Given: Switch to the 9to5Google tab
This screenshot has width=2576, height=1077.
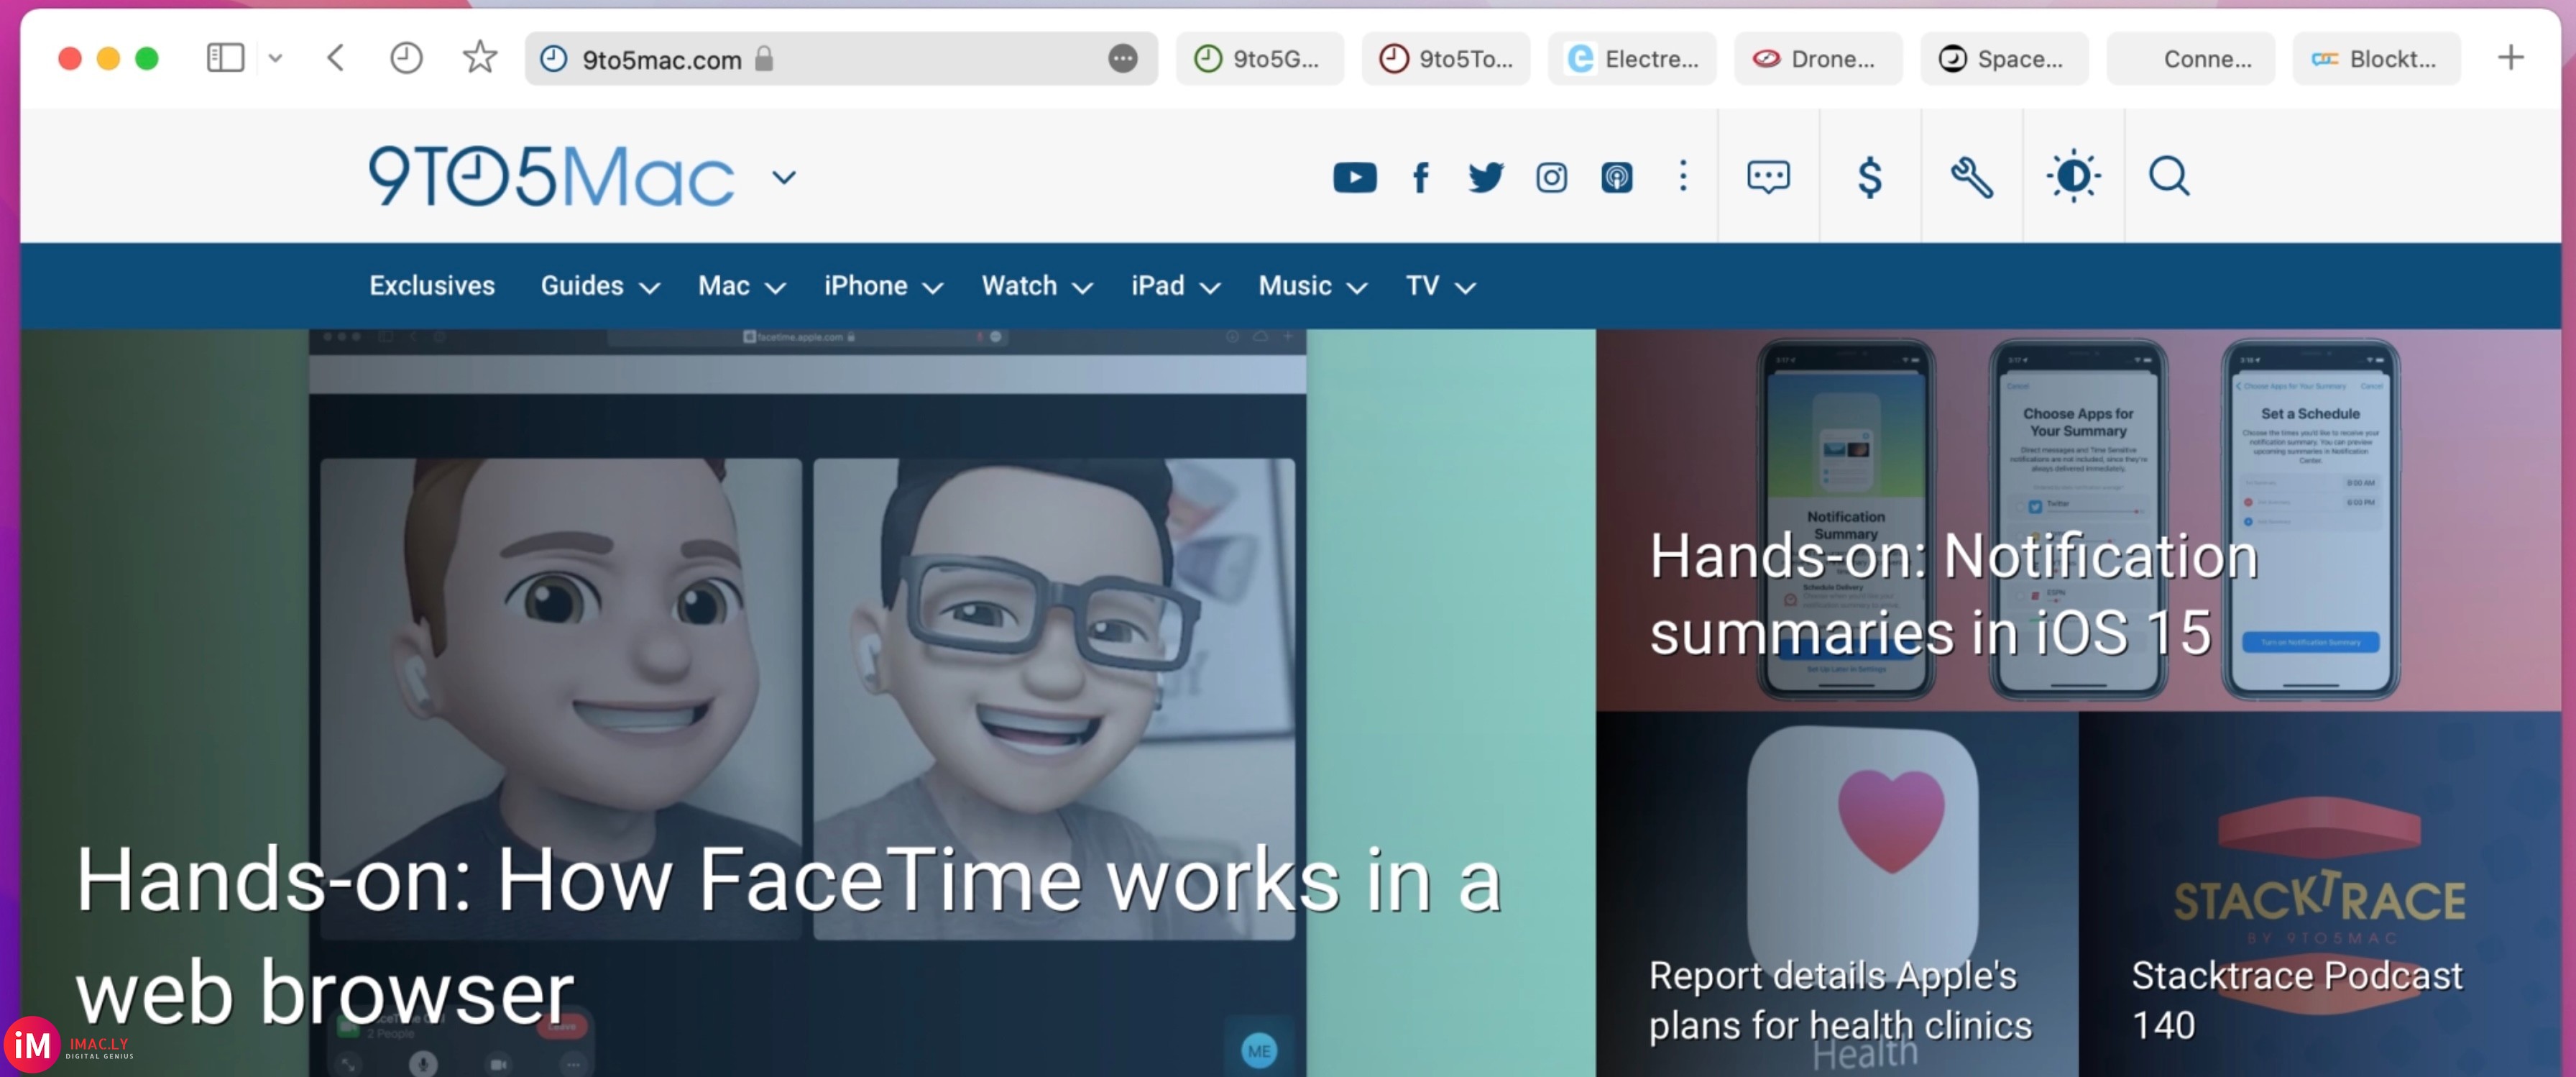Looking at the screenshot, I should (x=1259, y=59).
